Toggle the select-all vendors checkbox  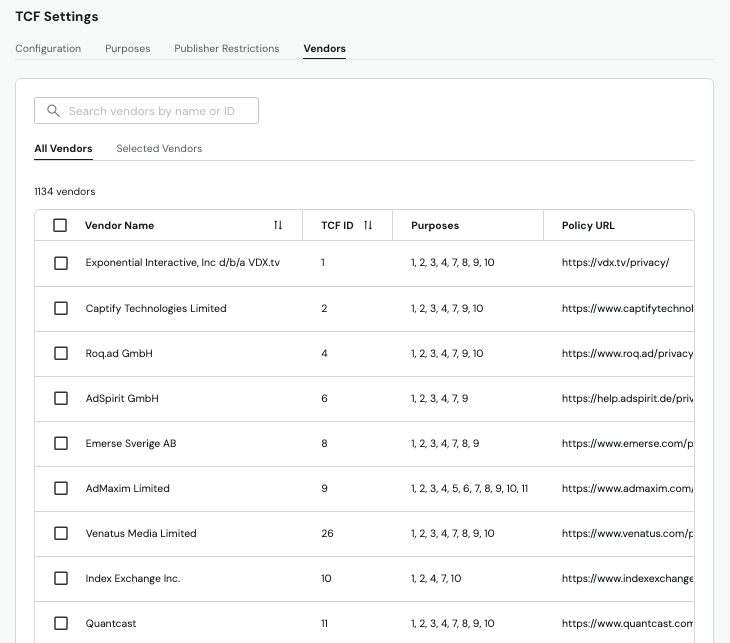[60, 225]
